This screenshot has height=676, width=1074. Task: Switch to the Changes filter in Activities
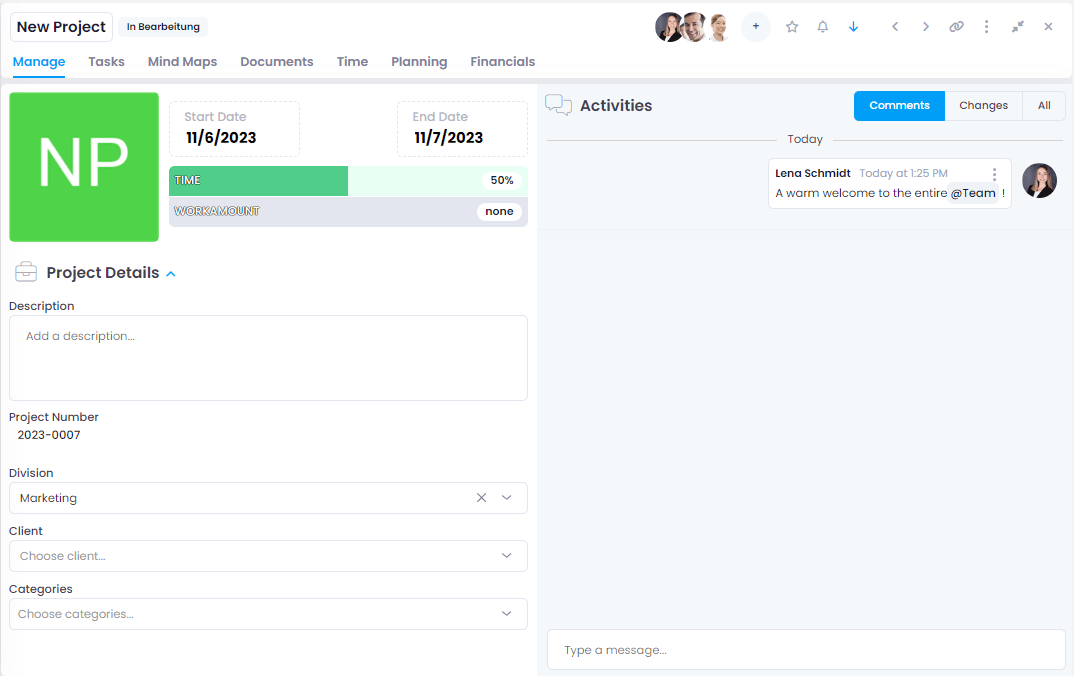point(983,105)
